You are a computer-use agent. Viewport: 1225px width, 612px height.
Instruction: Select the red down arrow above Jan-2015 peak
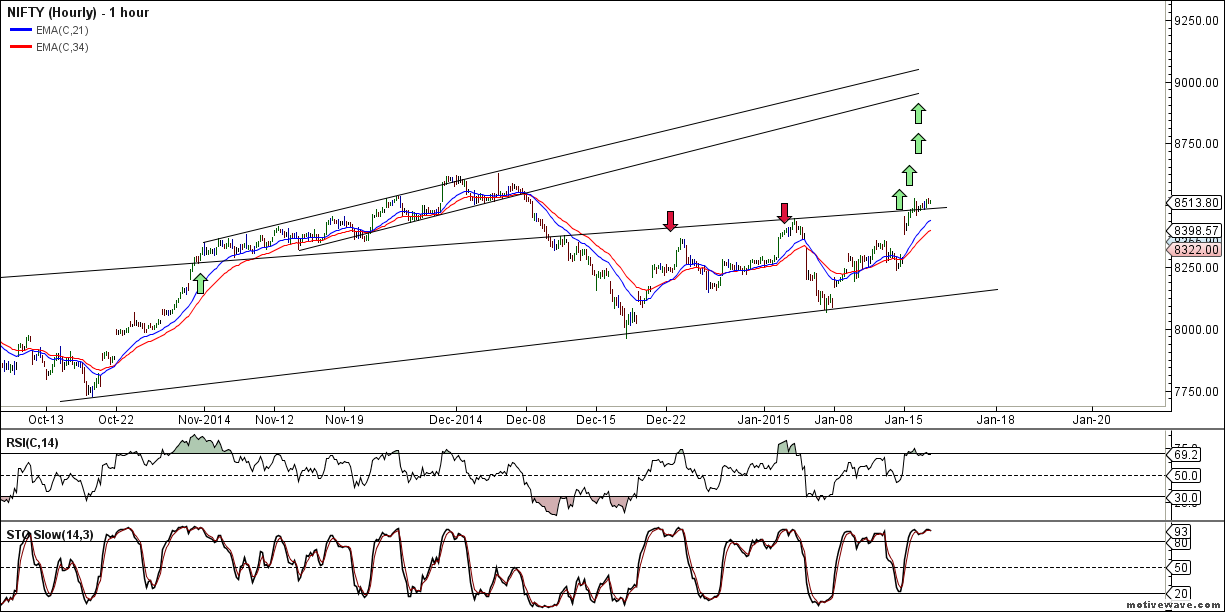(x=785, y=212)
